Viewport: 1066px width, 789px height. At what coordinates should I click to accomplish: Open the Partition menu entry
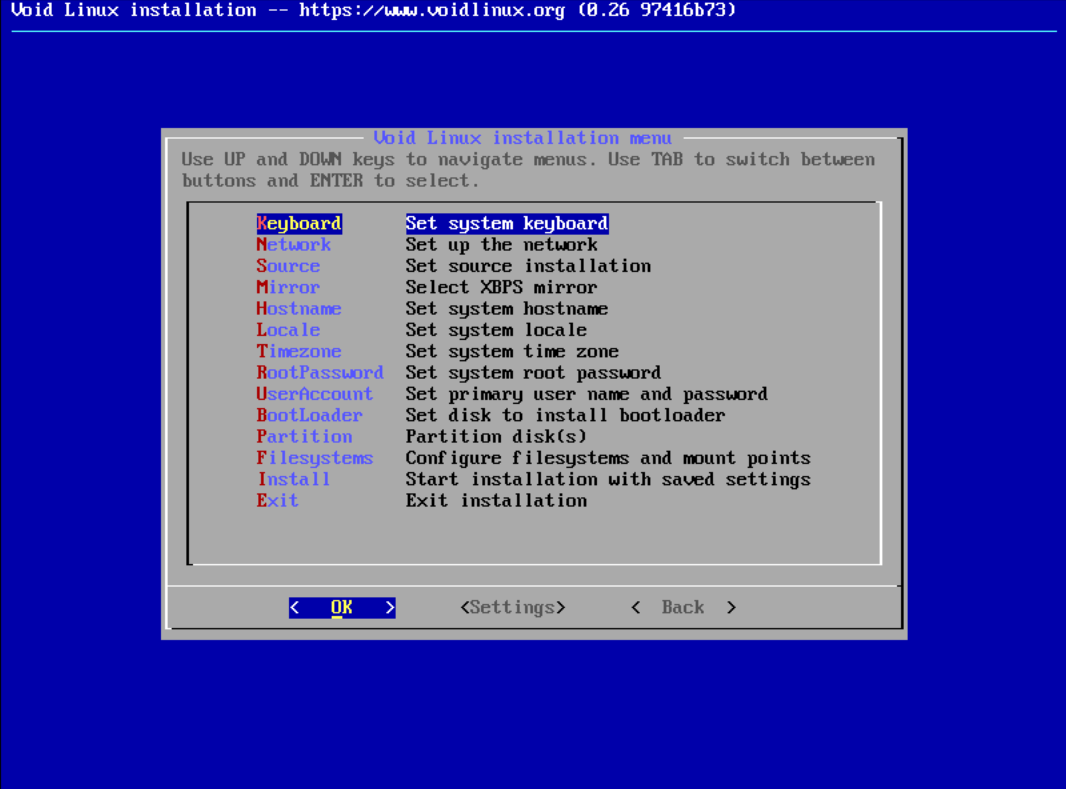pyautogui.click(x=304, y=437)
